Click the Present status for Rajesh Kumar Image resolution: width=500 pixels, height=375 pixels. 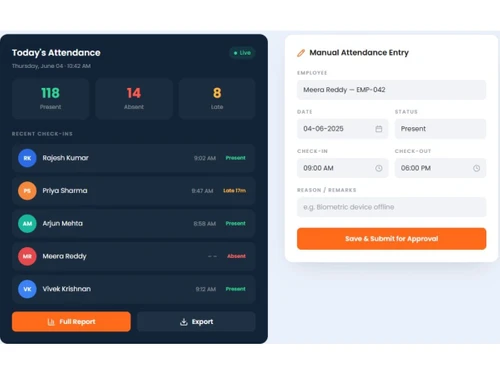[x=235, y=158]
